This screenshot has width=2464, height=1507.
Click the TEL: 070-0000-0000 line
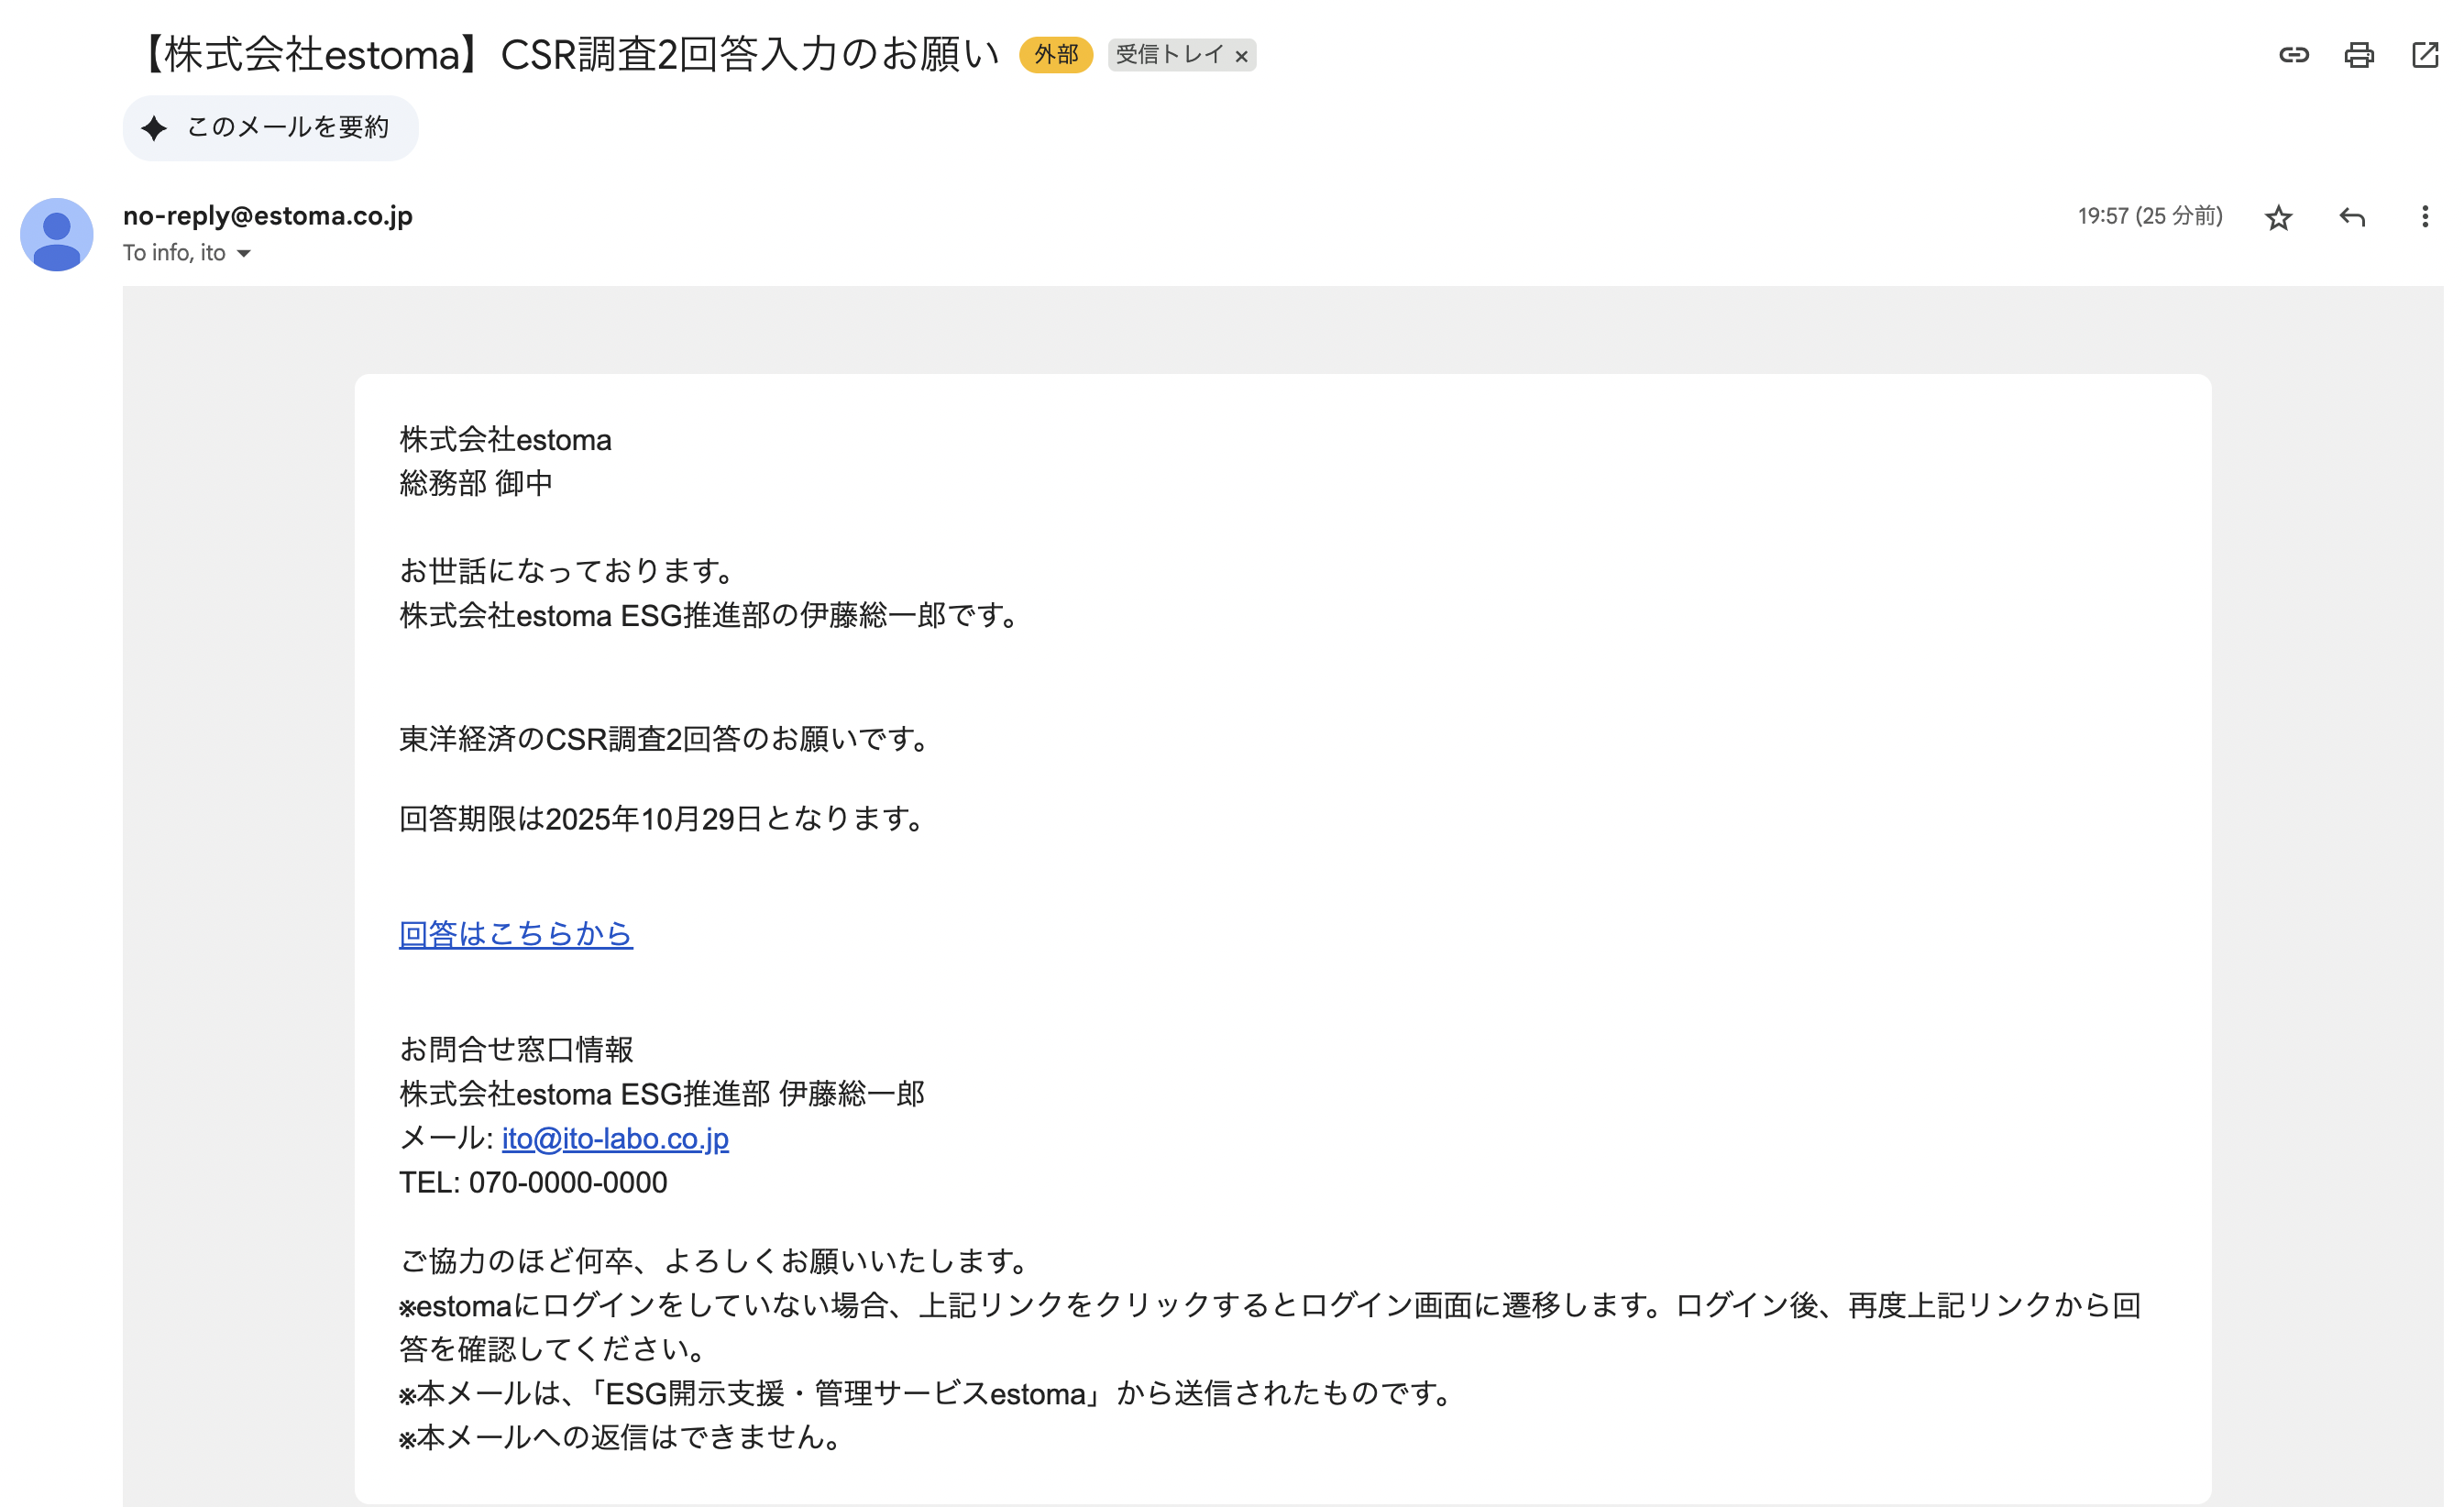pyautogui.click(x=533, y=1182)
